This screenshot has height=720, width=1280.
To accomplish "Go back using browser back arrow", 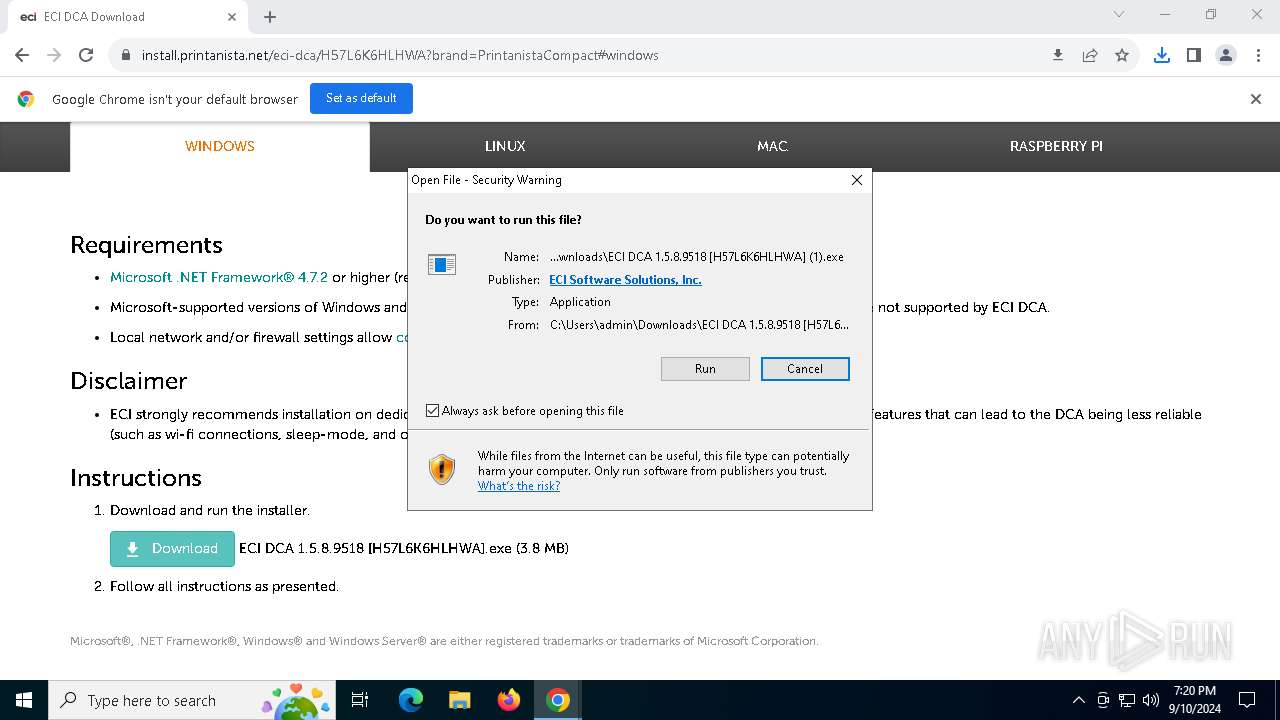I will [x=22, y=55].
